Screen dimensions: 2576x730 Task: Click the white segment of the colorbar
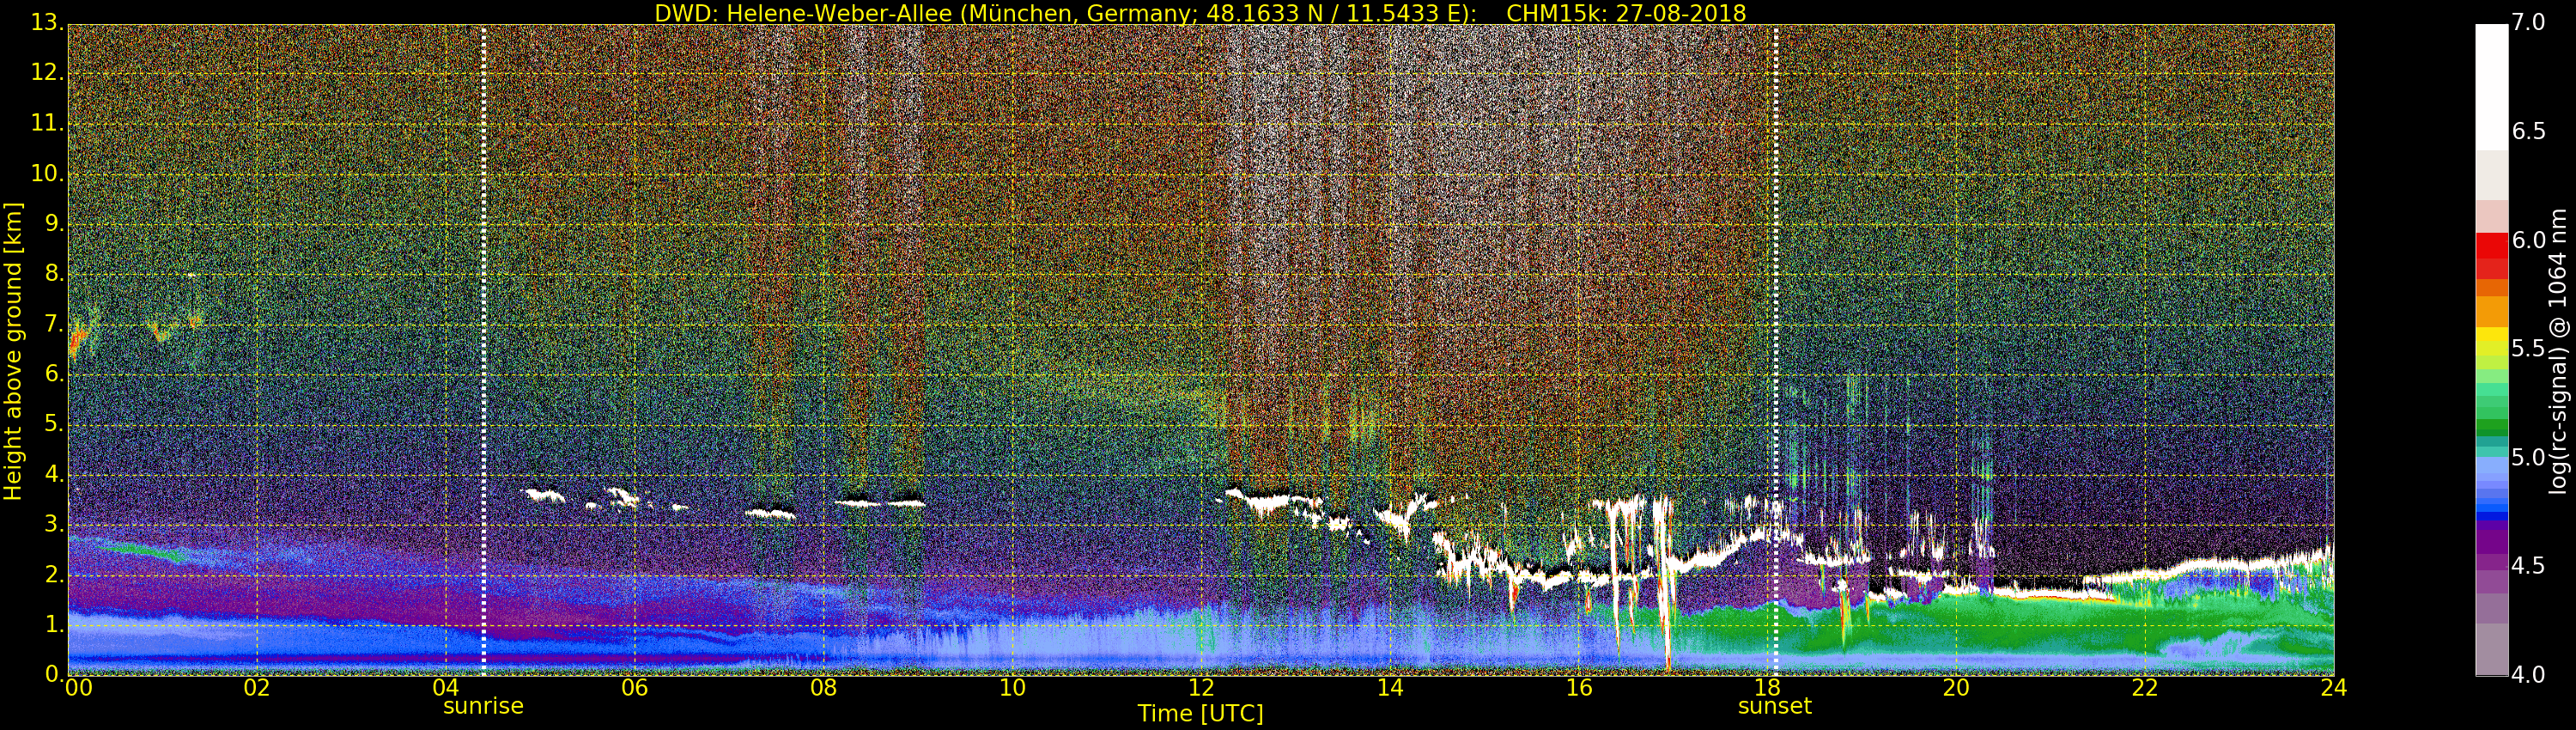click(x=2491, y=87)
